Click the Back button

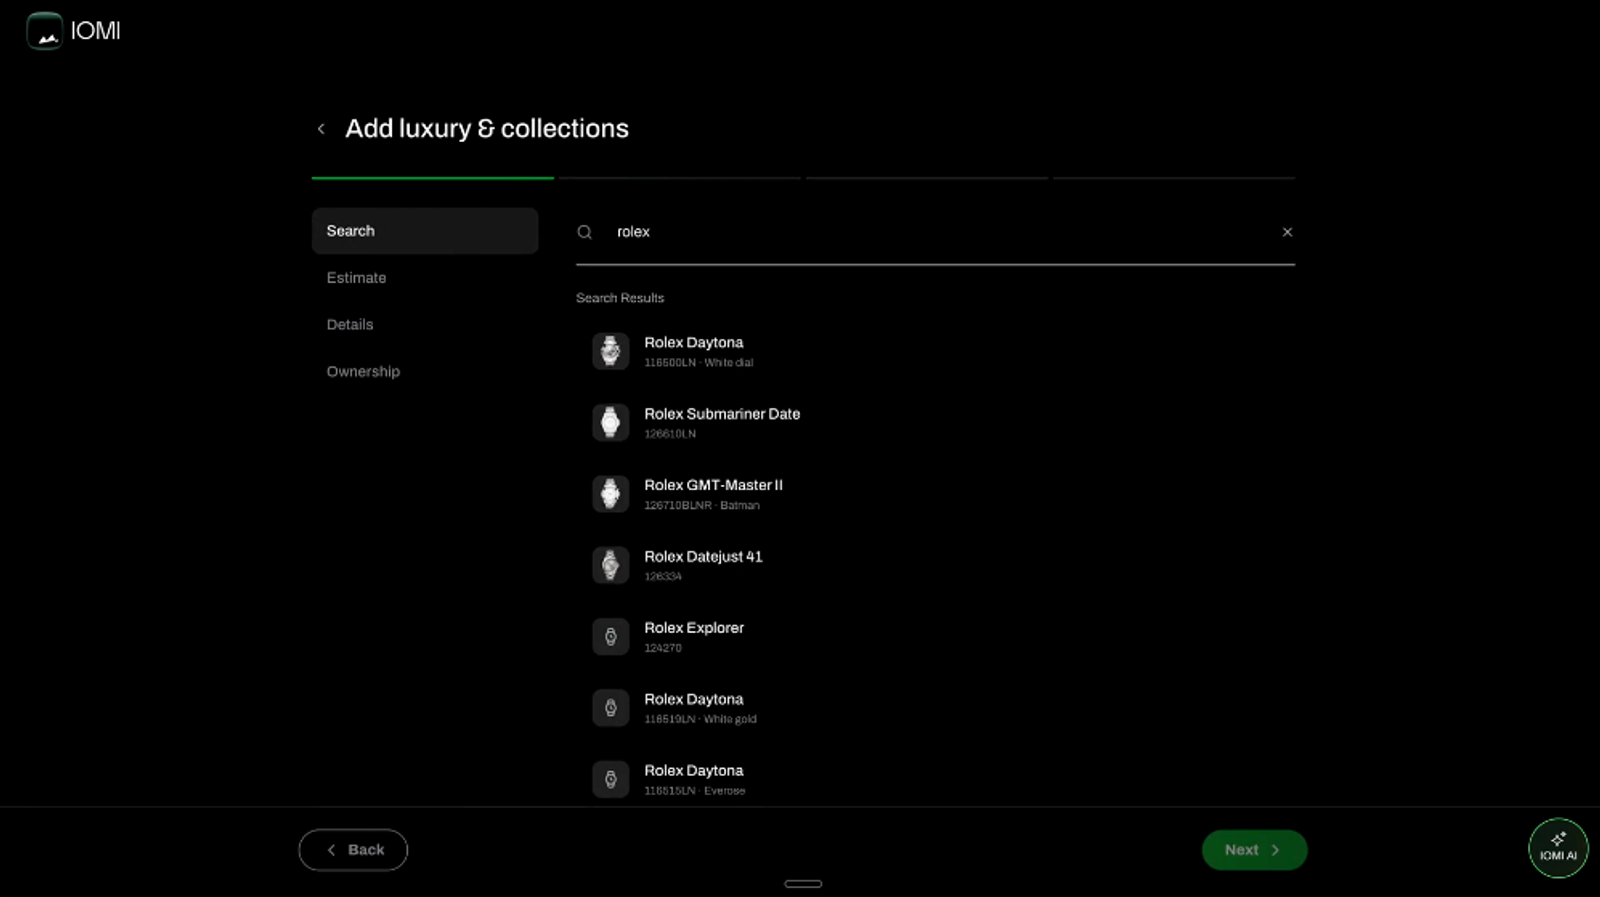353,850
